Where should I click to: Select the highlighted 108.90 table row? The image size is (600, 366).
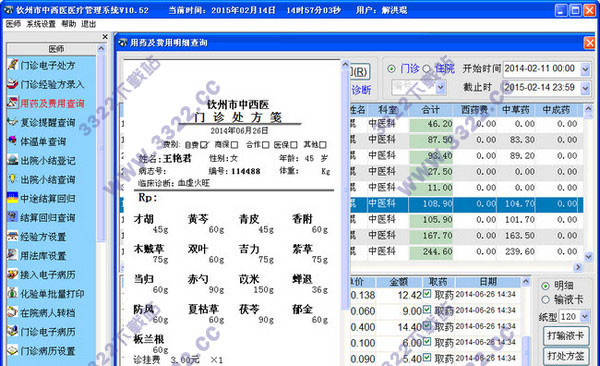coord(466,204)
